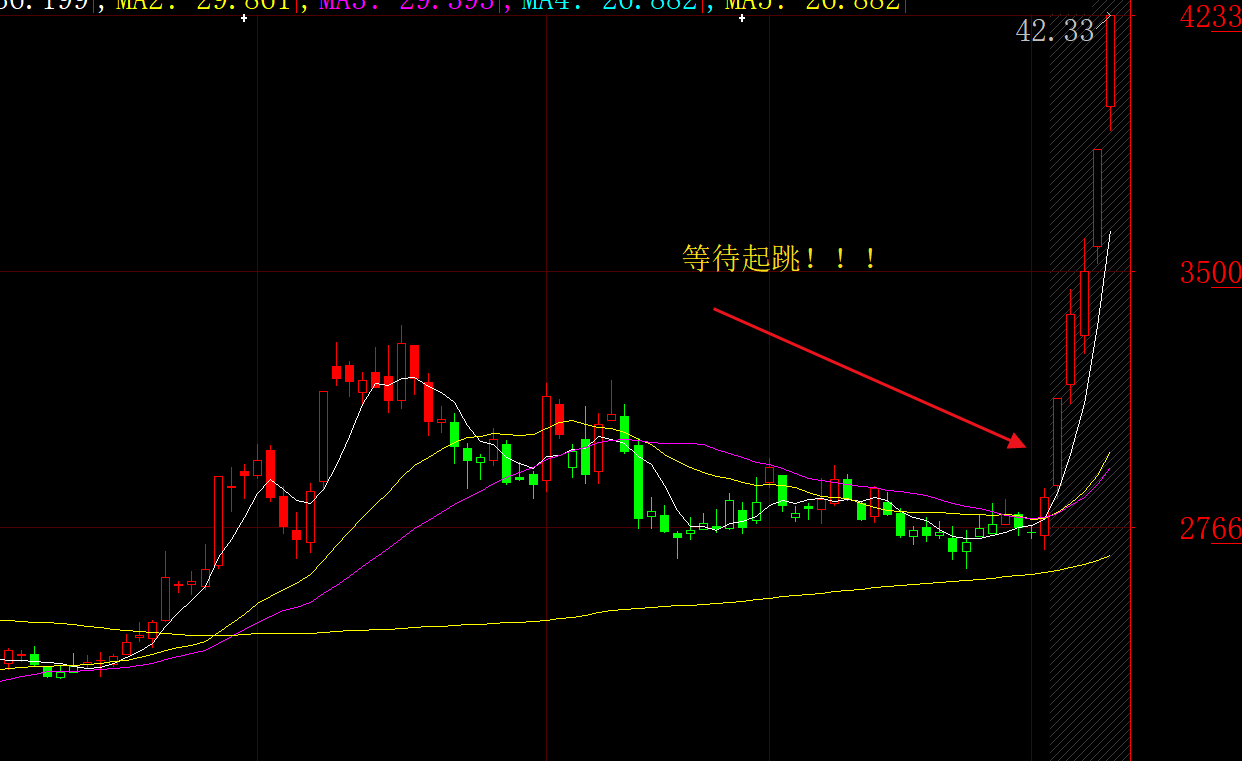
Task: Click the cyan MA4 26.882 indicator label
Action: 609,4
